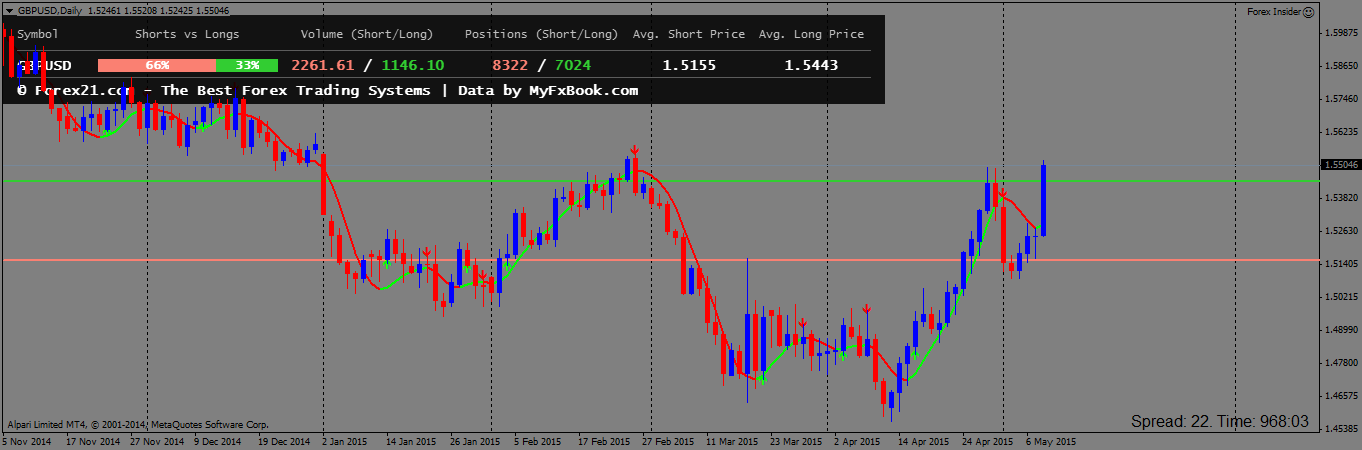Select the red arrow above the late-February 2015 peak
1362x450 pixels.
tap(634, 150)
